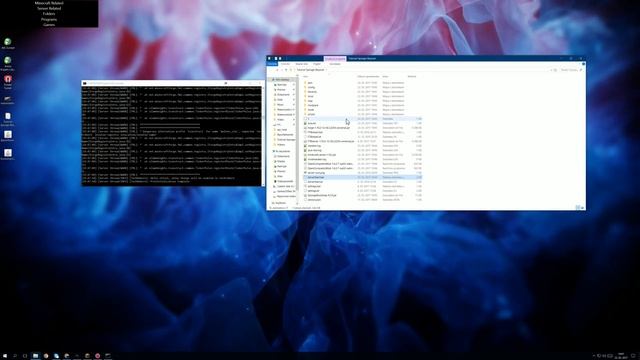
Task: Switch Explorer to large icons view
Action: click(x=582, y=208)
